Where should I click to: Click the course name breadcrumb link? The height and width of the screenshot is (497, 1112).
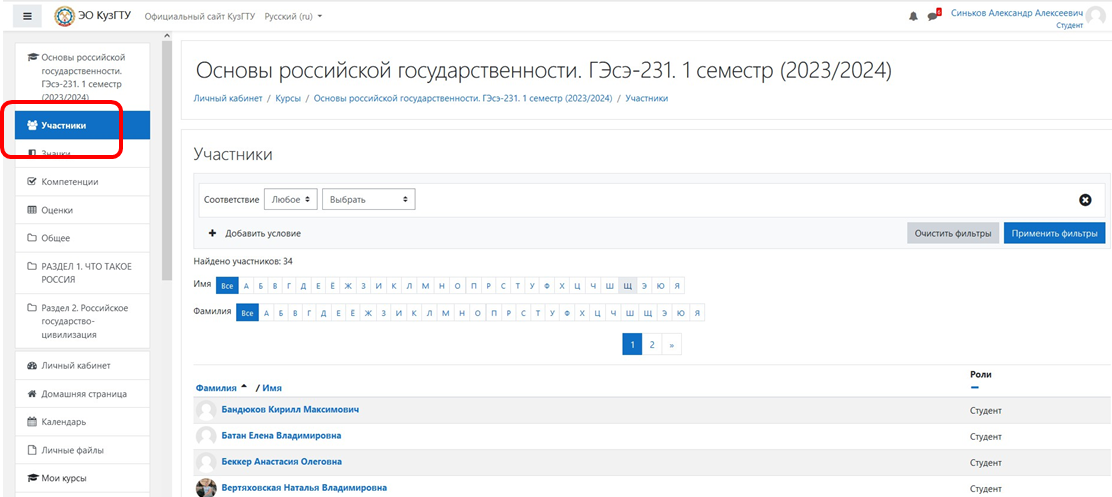tap(462, 99)
